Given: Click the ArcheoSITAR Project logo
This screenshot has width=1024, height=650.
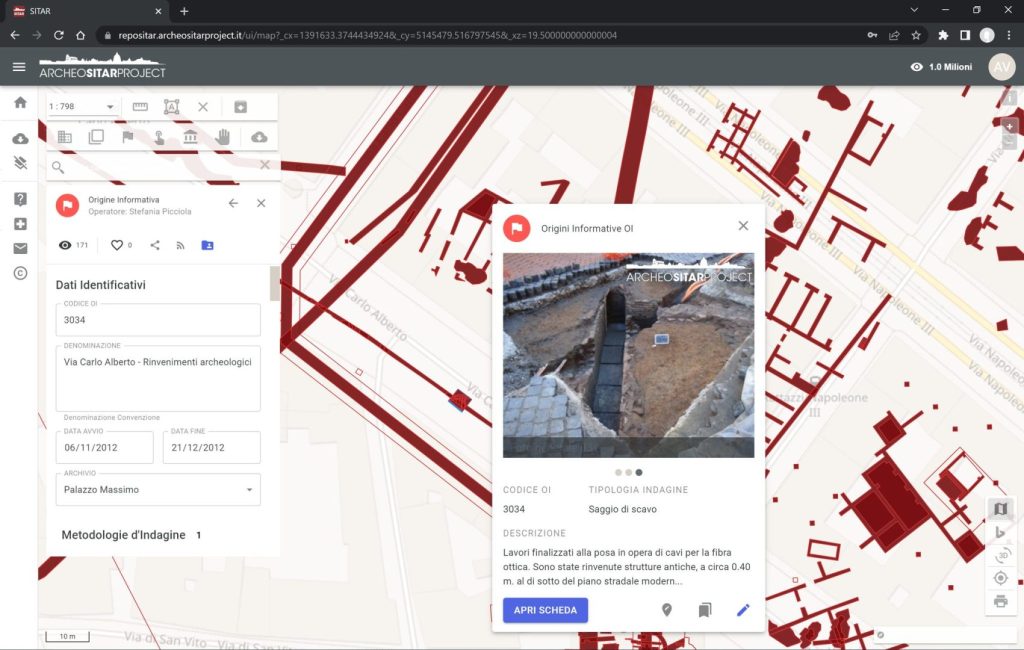Looking at the screenshot, I should 103,66.
